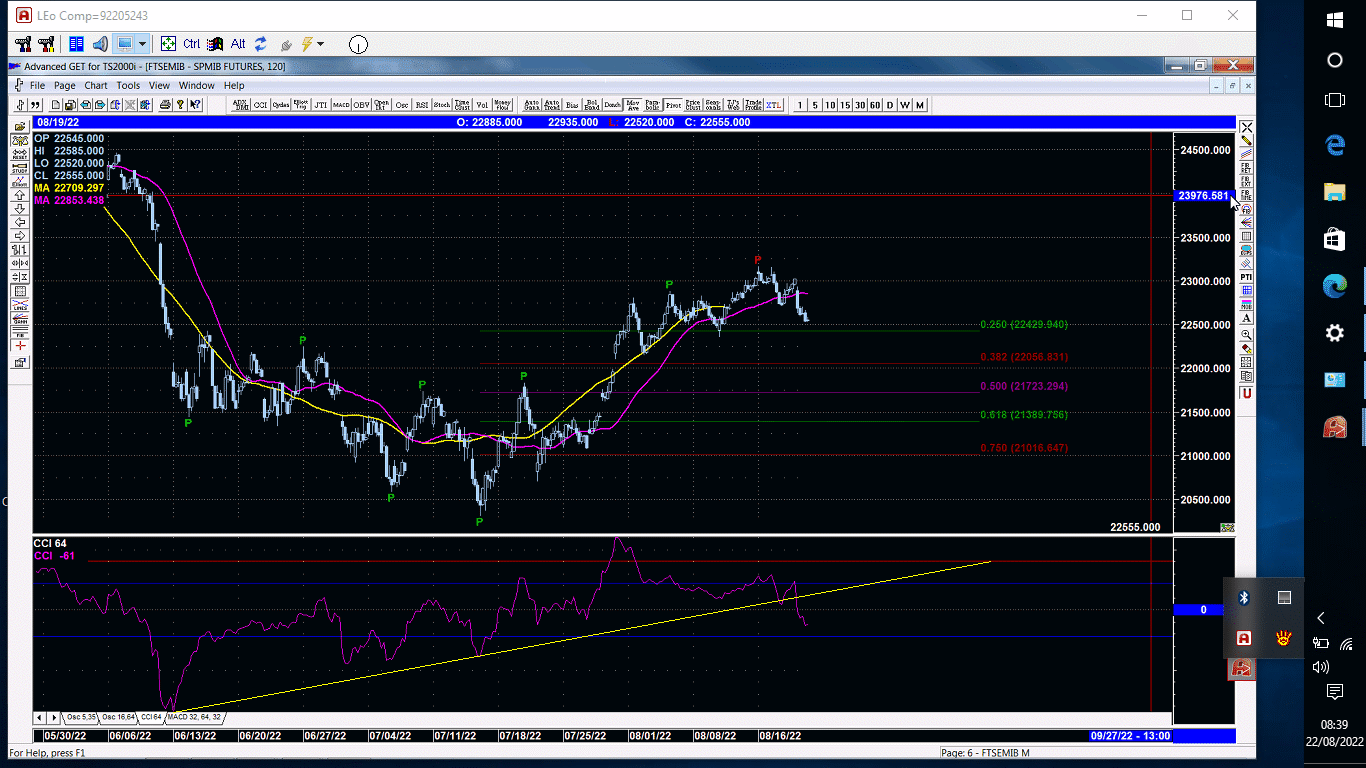Click the Trade Profile button
The height and width of the screenshot is (768, 1366).
click(753, 103)
